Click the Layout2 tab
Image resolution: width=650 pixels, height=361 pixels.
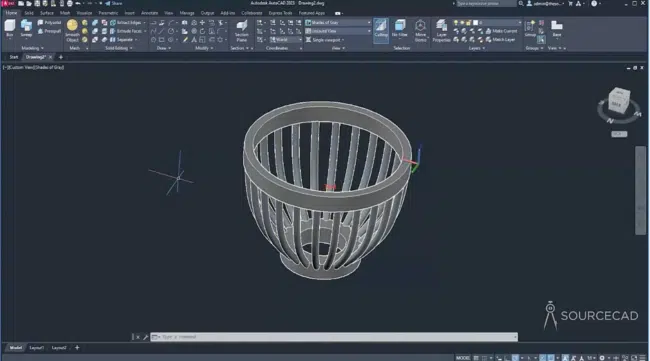(59, 348)
